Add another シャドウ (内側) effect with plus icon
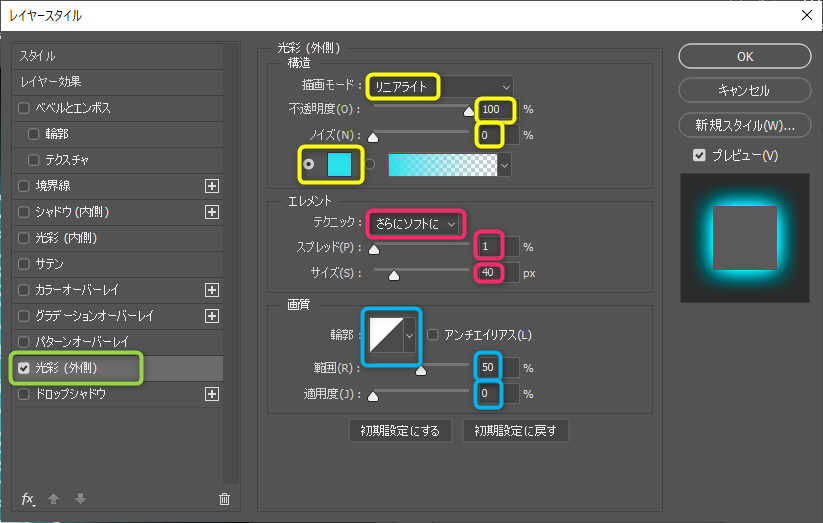The width and height of the screenshot is (823, 523). point(212,212)
